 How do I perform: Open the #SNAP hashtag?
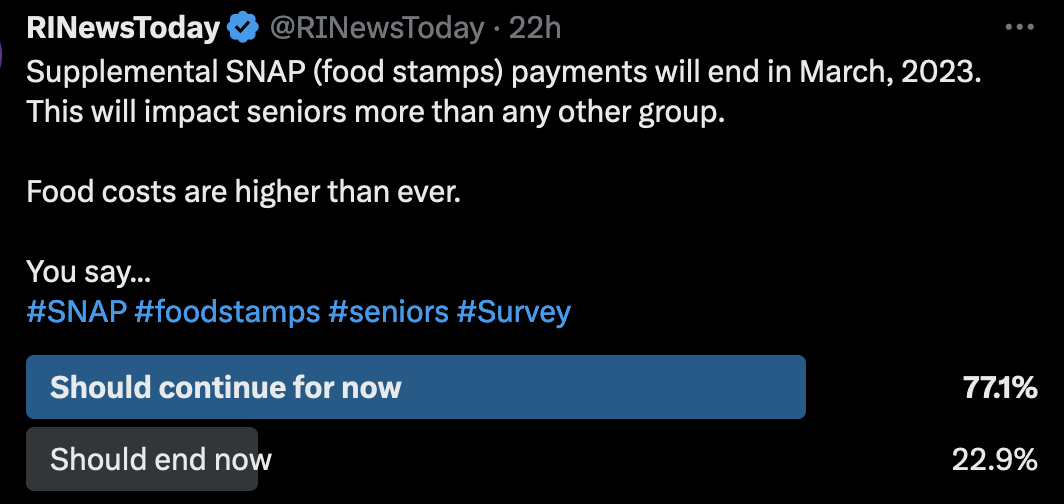tap(76, 312)
